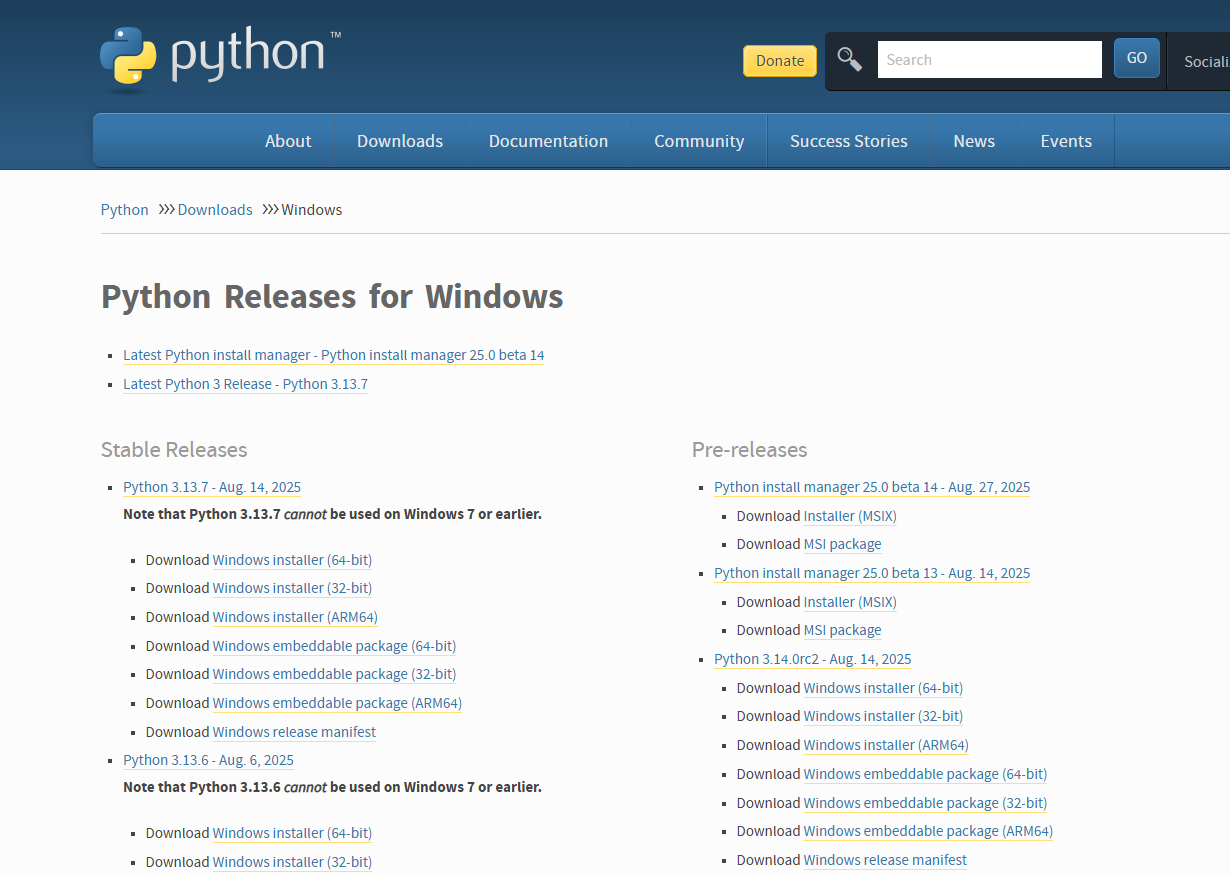Open Python install manager 25.0 beta 13 pre-release
The height and width of the screenshot is (876, 1230).
(872, 573)
